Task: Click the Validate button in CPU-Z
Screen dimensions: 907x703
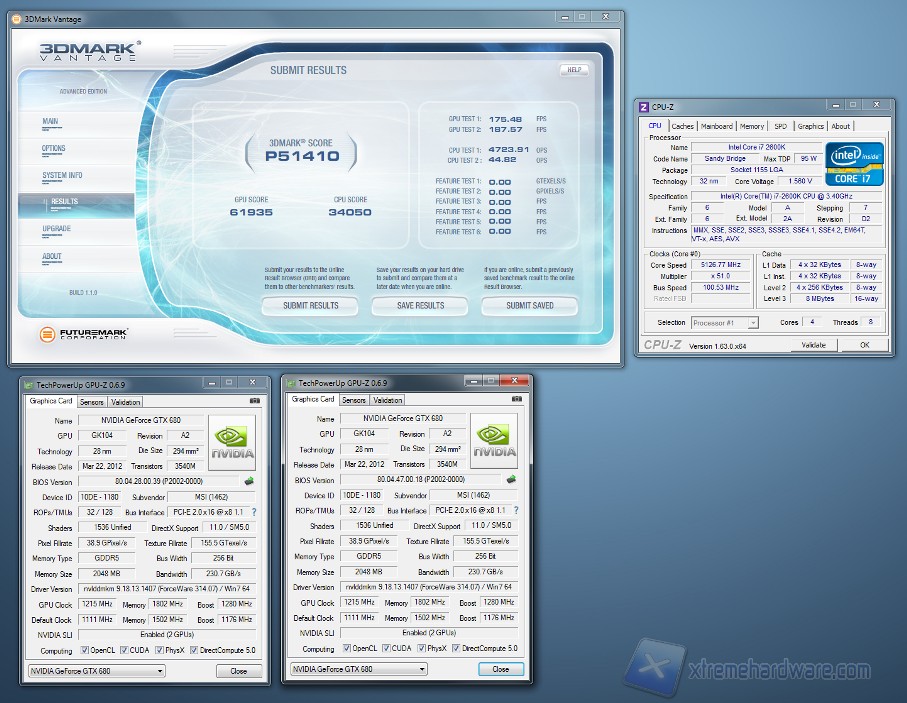Action: pyautogui.click(x=813, y=345)
